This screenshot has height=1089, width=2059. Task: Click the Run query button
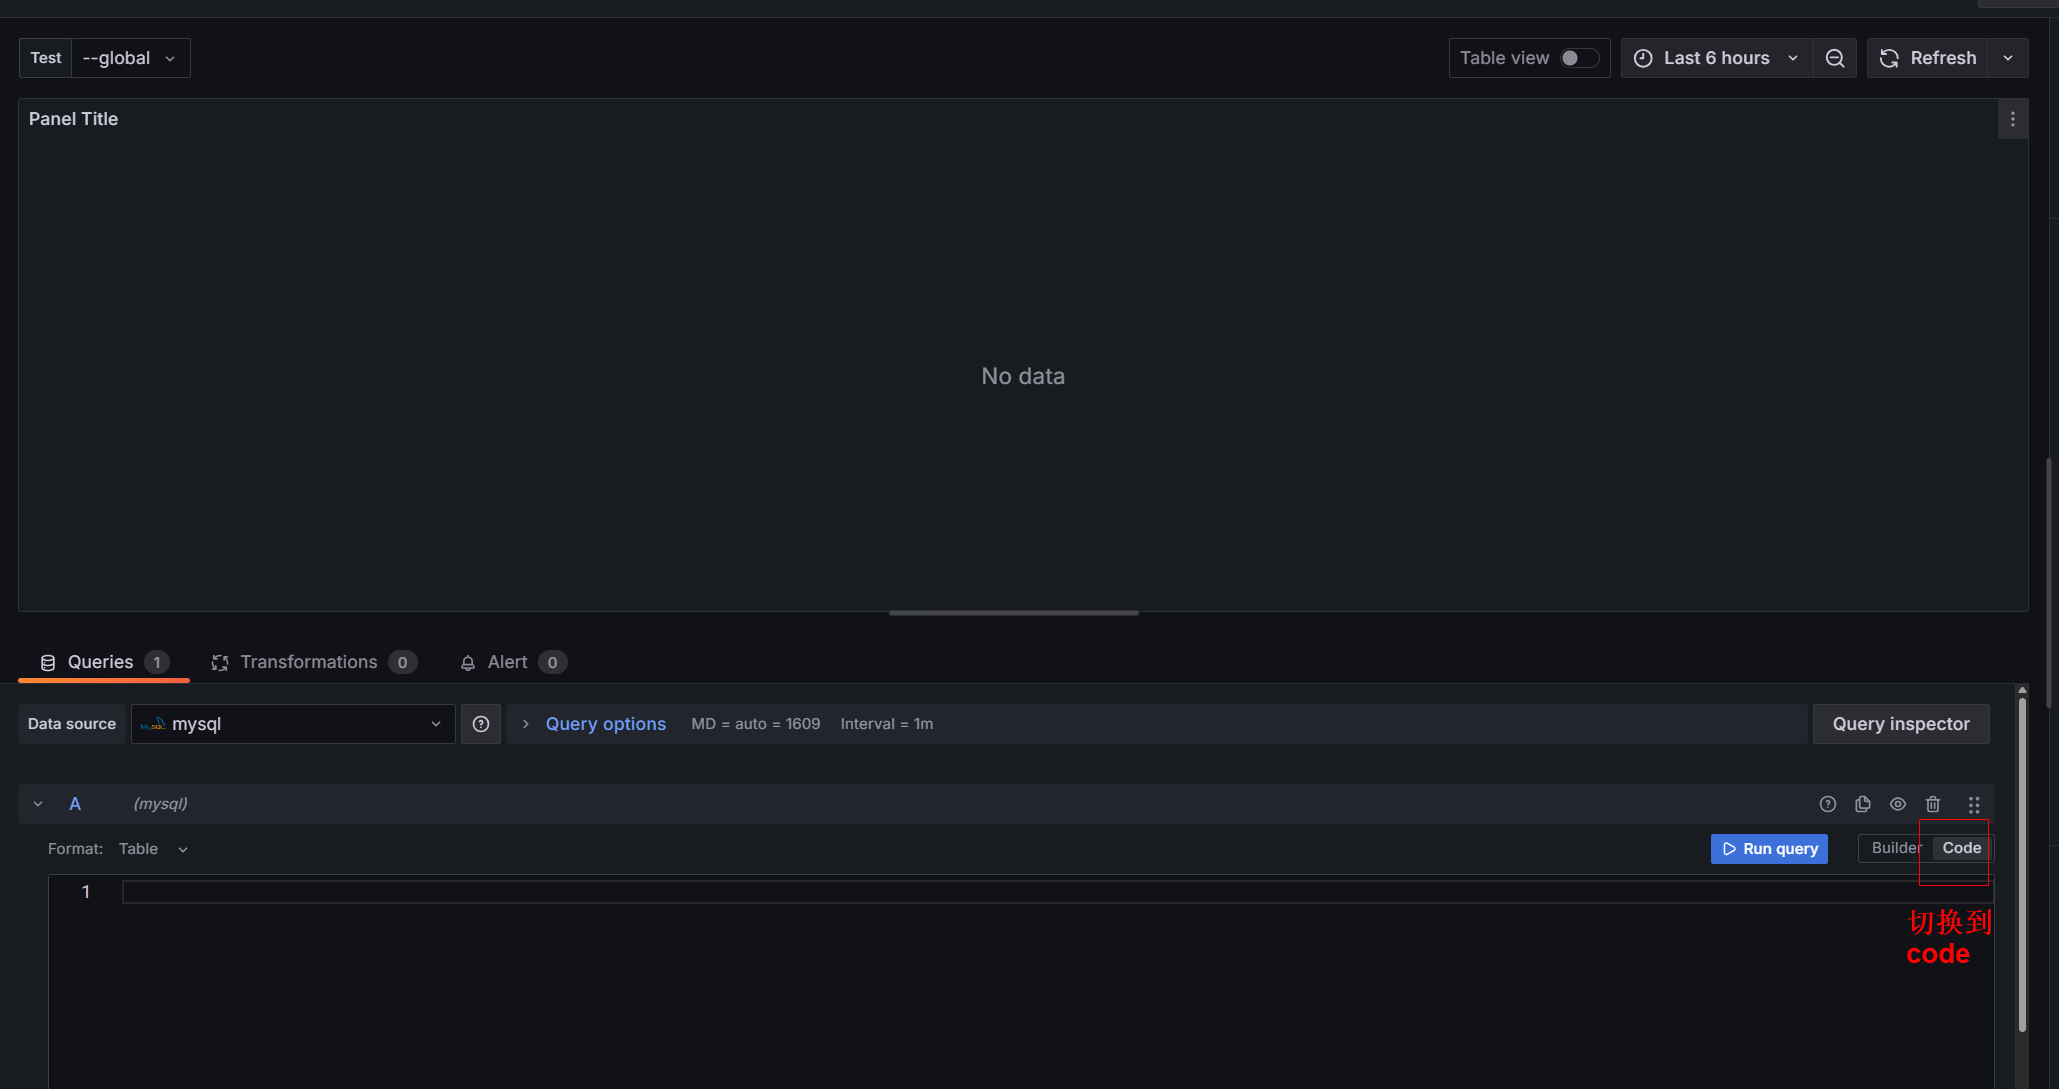[x=1768, y=849]
